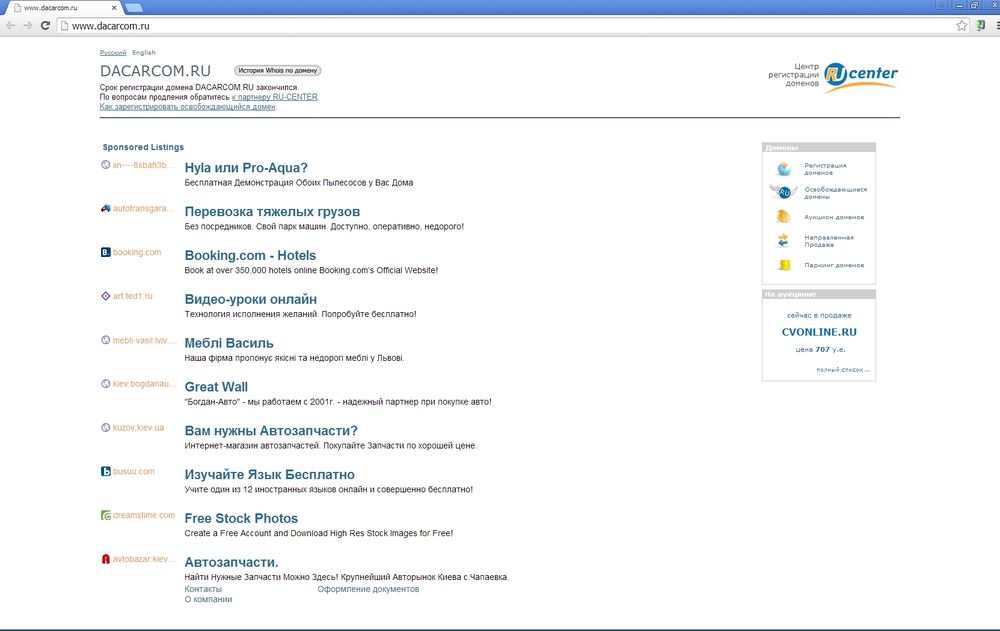1000x631 pixels.
Task: Click the dreamstime.com domain text
Action: 143,515
